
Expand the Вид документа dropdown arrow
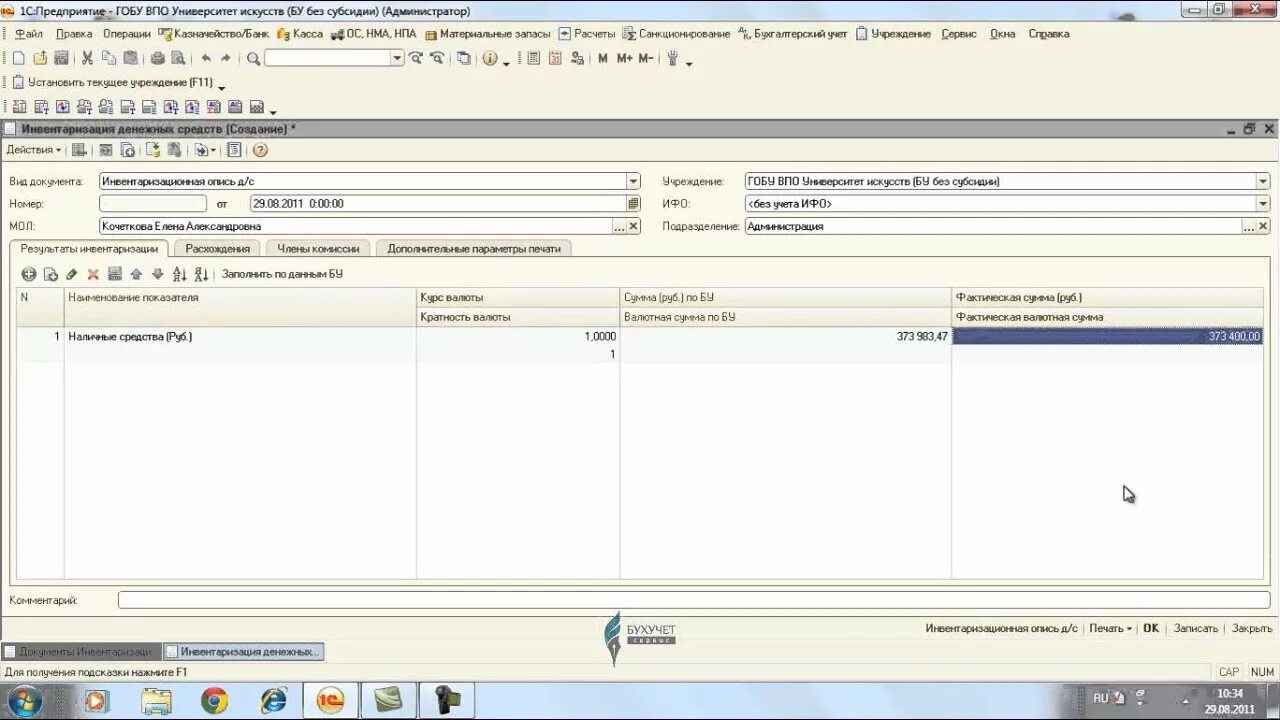click(x=633, y=181)
